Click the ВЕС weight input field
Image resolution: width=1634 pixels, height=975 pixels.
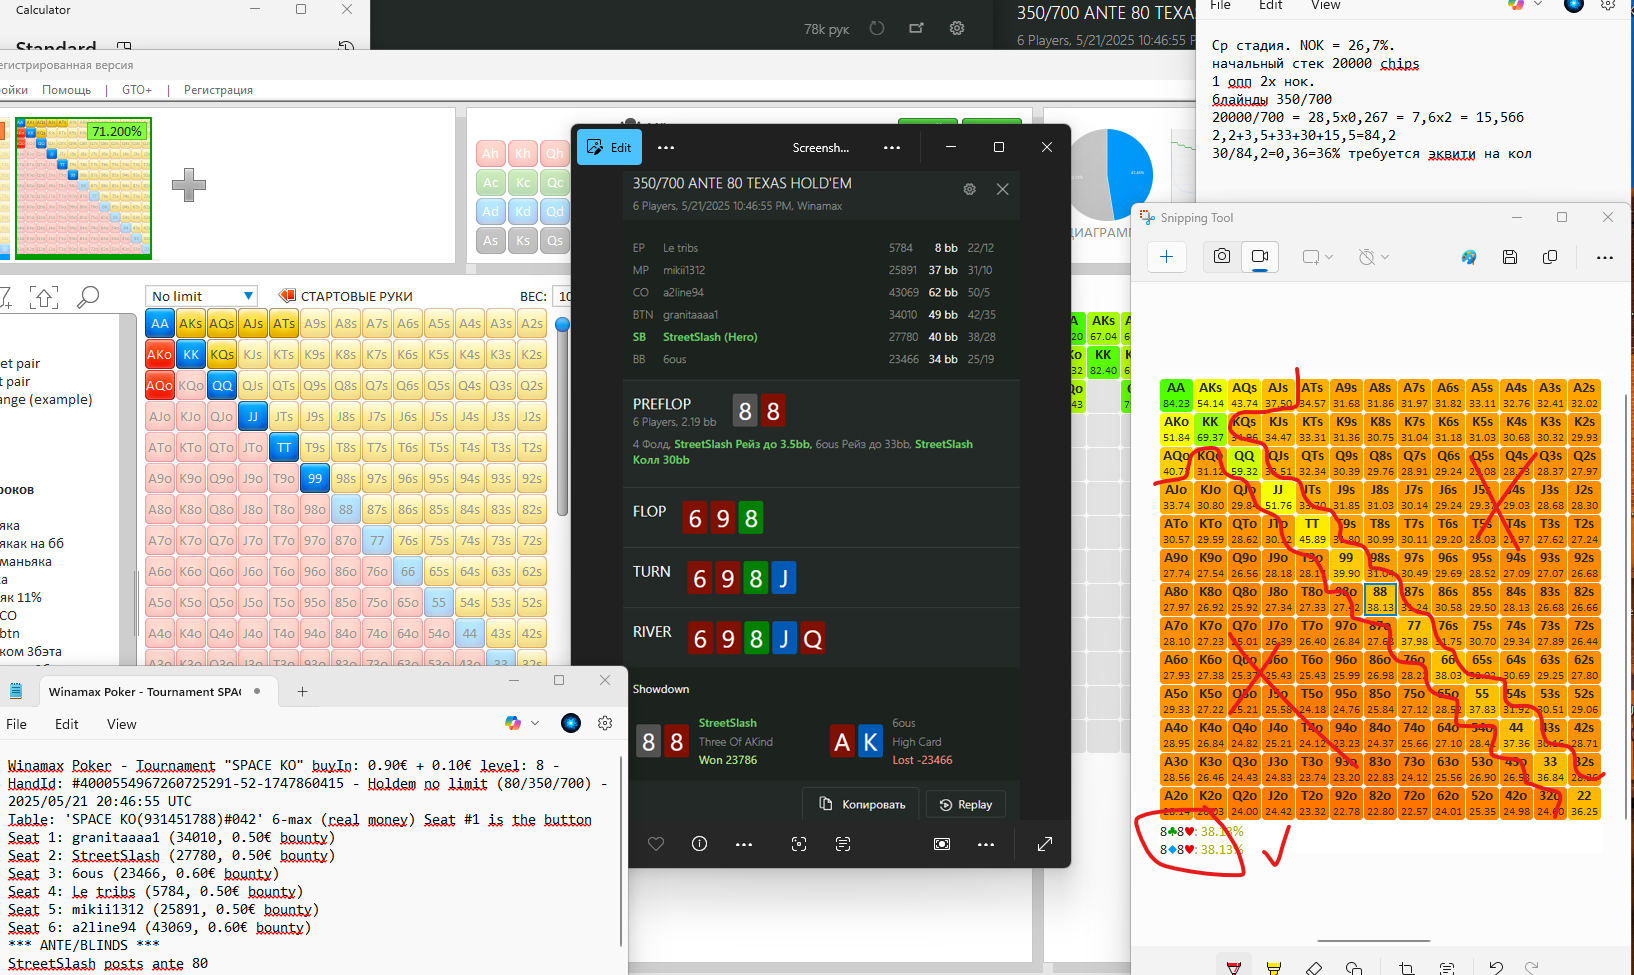(562, 296)
